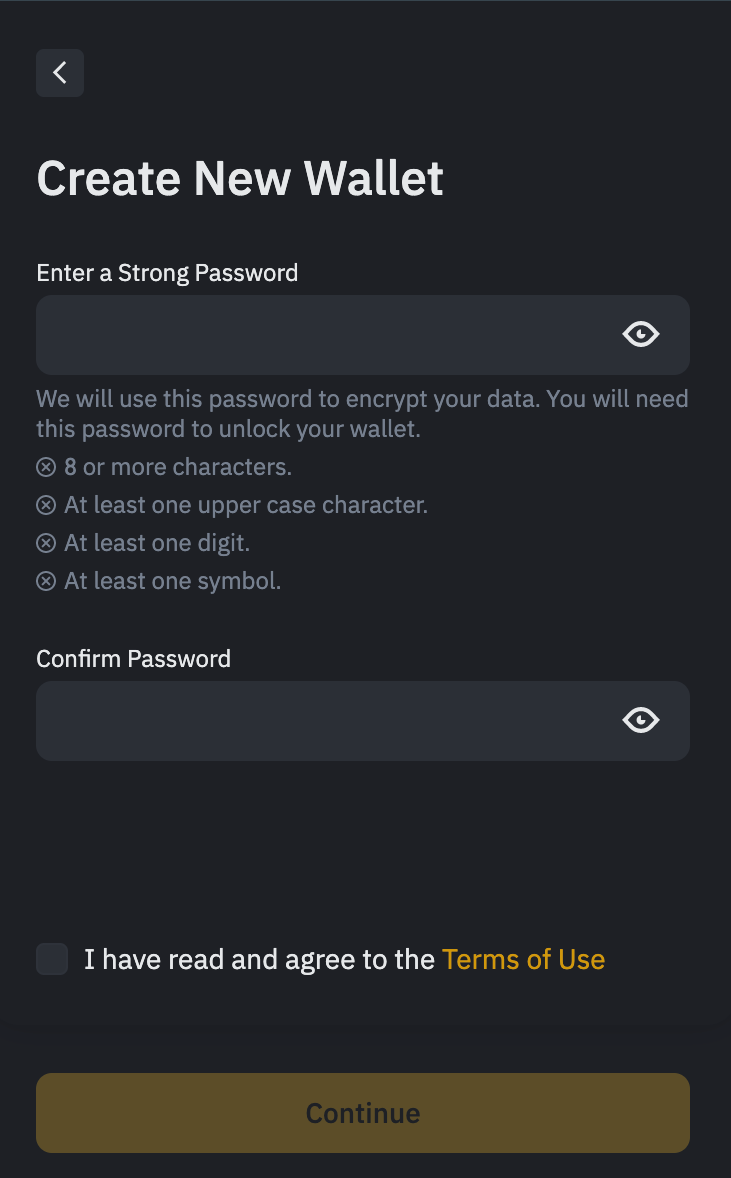Focus the Enter a Strong Password input
Image resolution: width=731 pixels, height=1178 pixels.
tap(320, 335)
